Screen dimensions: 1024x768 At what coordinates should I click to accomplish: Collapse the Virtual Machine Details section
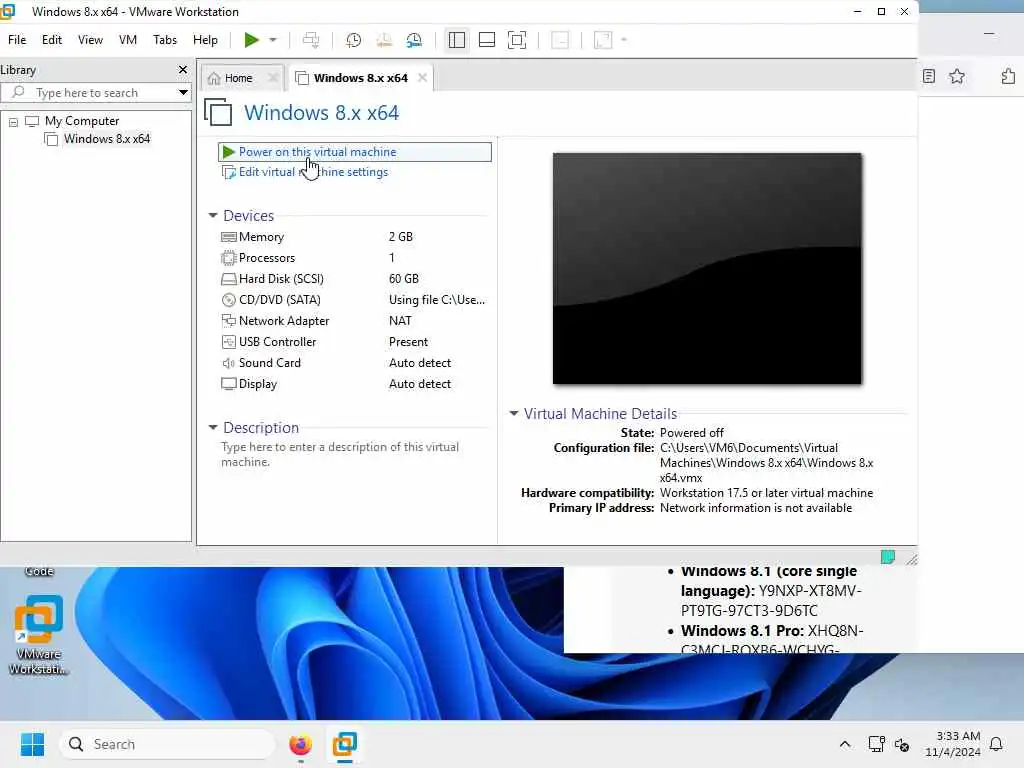(514, 413)
